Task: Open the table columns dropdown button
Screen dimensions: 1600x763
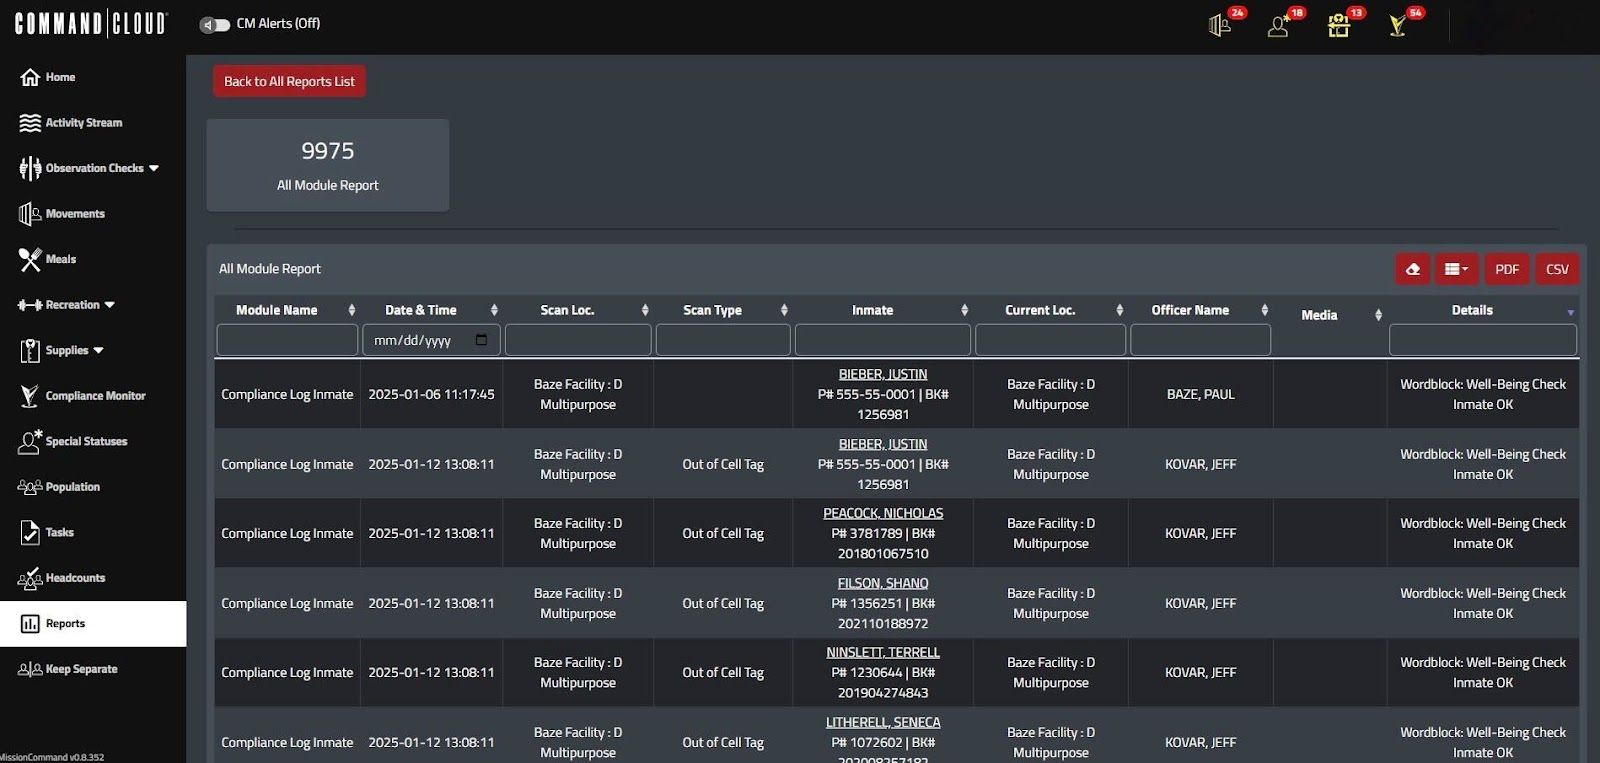Action: point(1456,269)
